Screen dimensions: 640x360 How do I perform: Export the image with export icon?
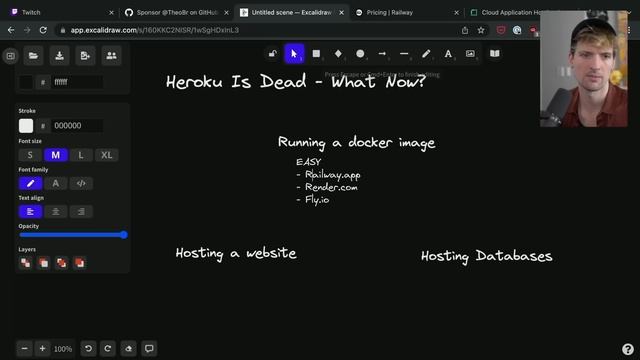point(85,56)
